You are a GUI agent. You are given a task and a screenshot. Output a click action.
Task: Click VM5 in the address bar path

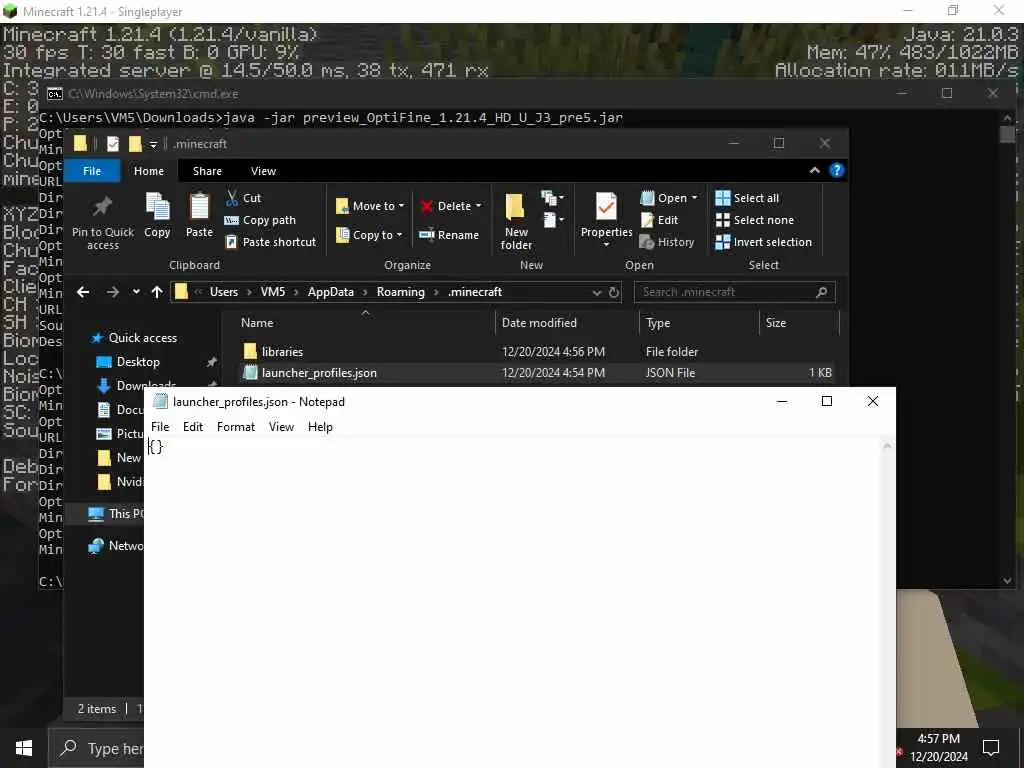[273, 292]
